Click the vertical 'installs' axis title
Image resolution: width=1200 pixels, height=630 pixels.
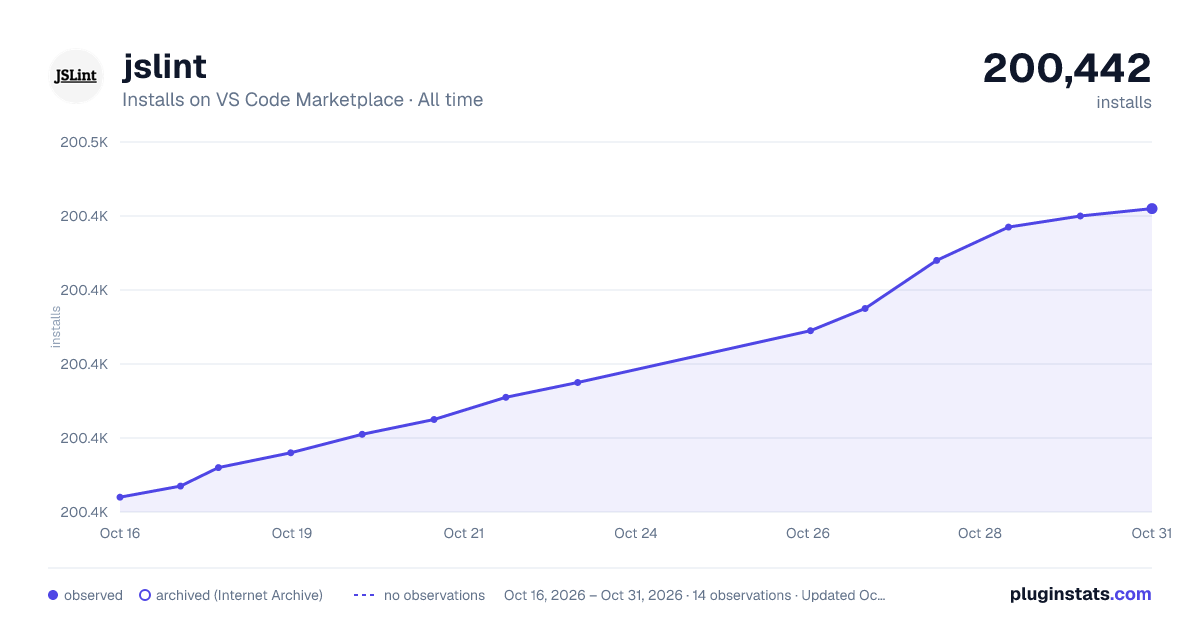[56, 326]
